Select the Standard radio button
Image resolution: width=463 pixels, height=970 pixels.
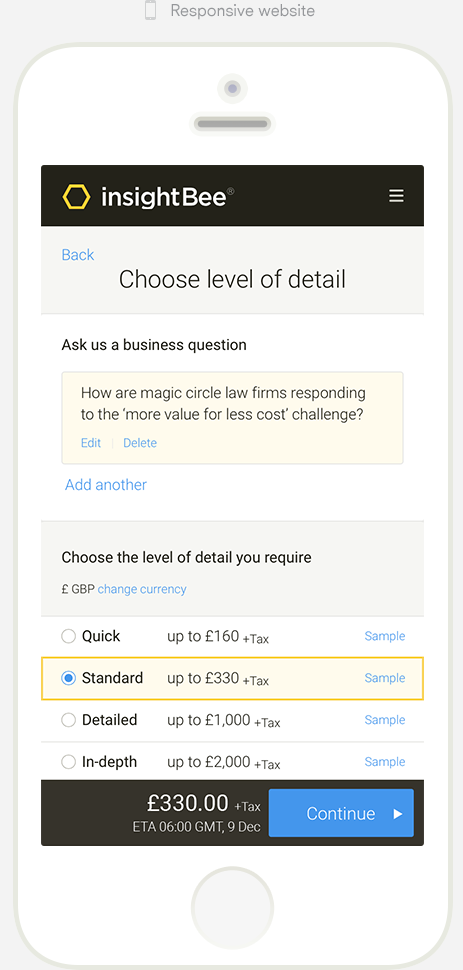pos(69,678)
